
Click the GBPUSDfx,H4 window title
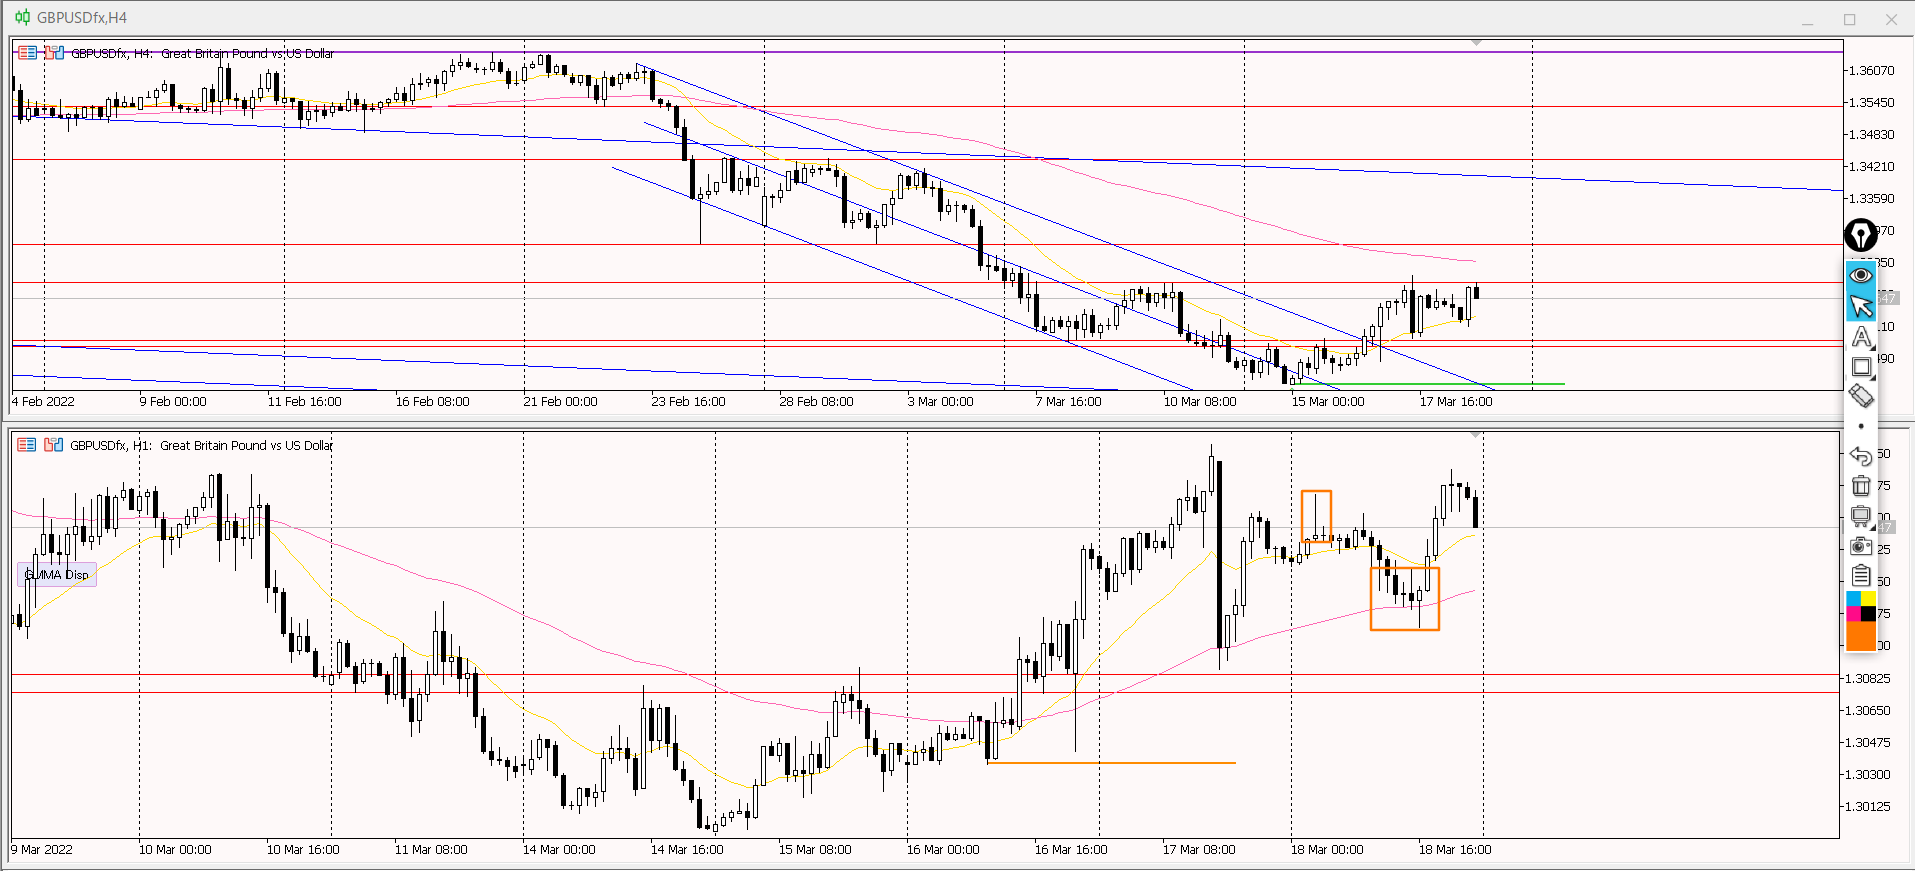click(x=82, y=18)
